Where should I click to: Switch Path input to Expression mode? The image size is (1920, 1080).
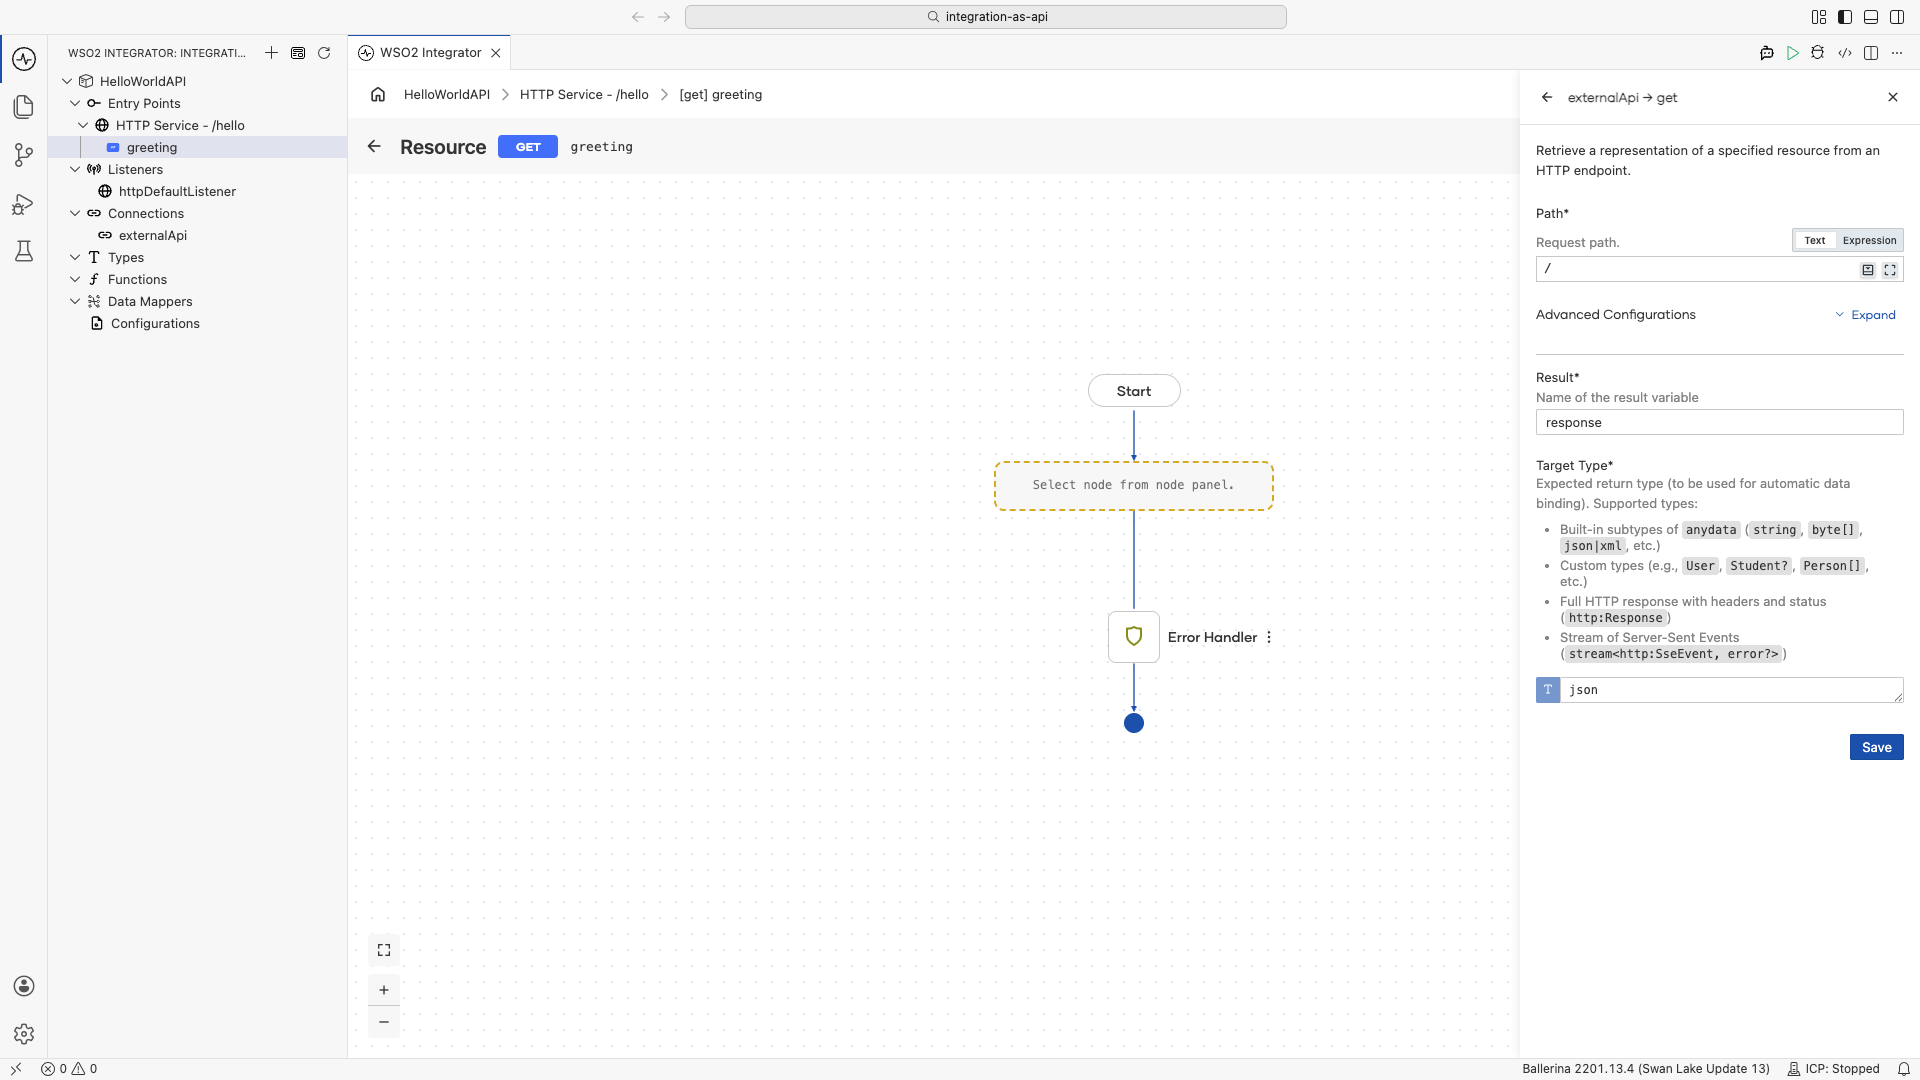[1869, 240]
